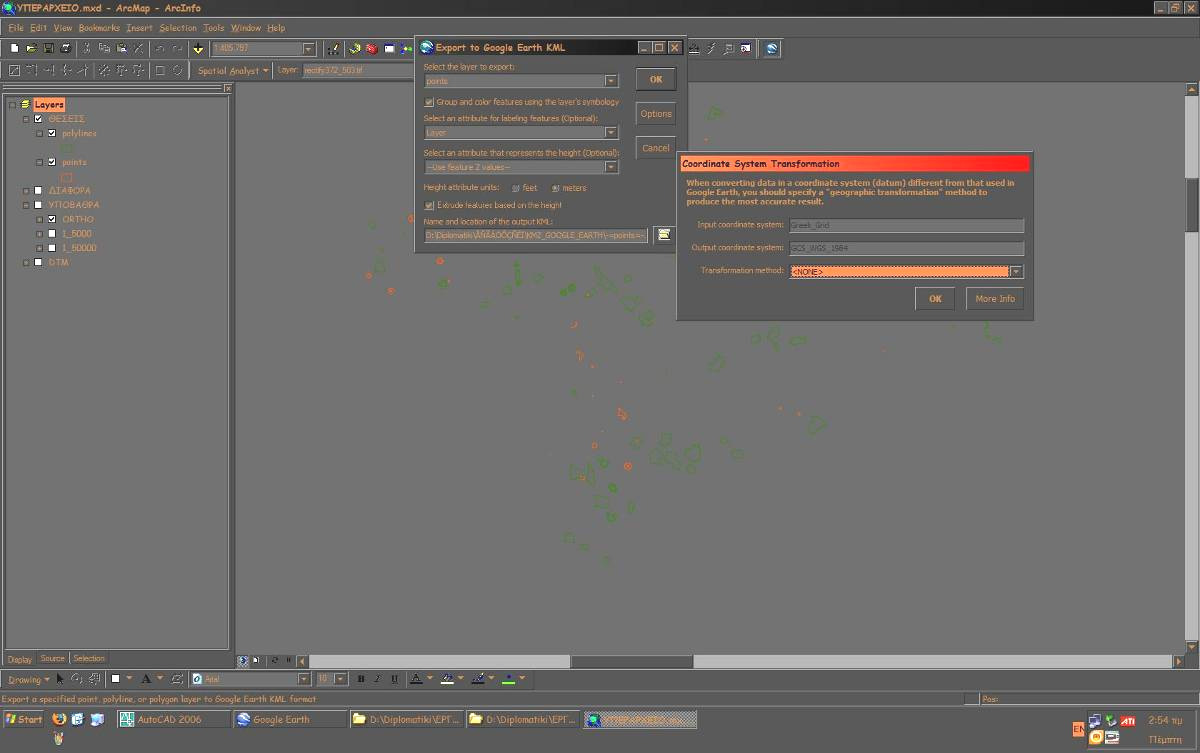Turn on the 1_5000 layer
Screen dimensions: 1200x753
pyautogui.click(x=52, y=233)
